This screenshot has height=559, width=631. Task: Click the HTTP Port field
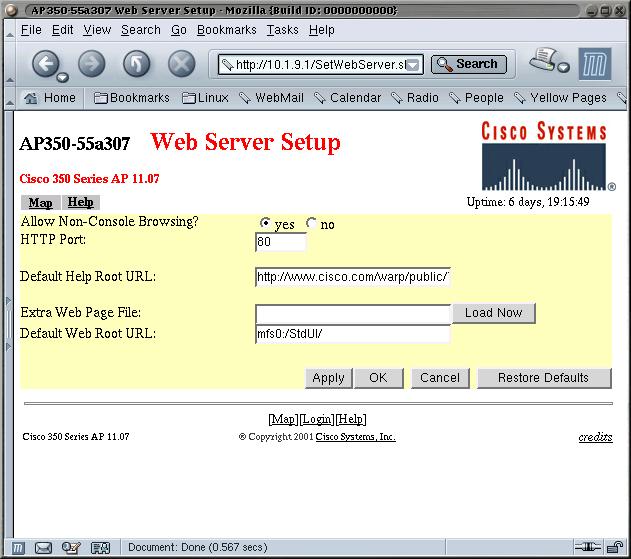(x=280, y=242)
